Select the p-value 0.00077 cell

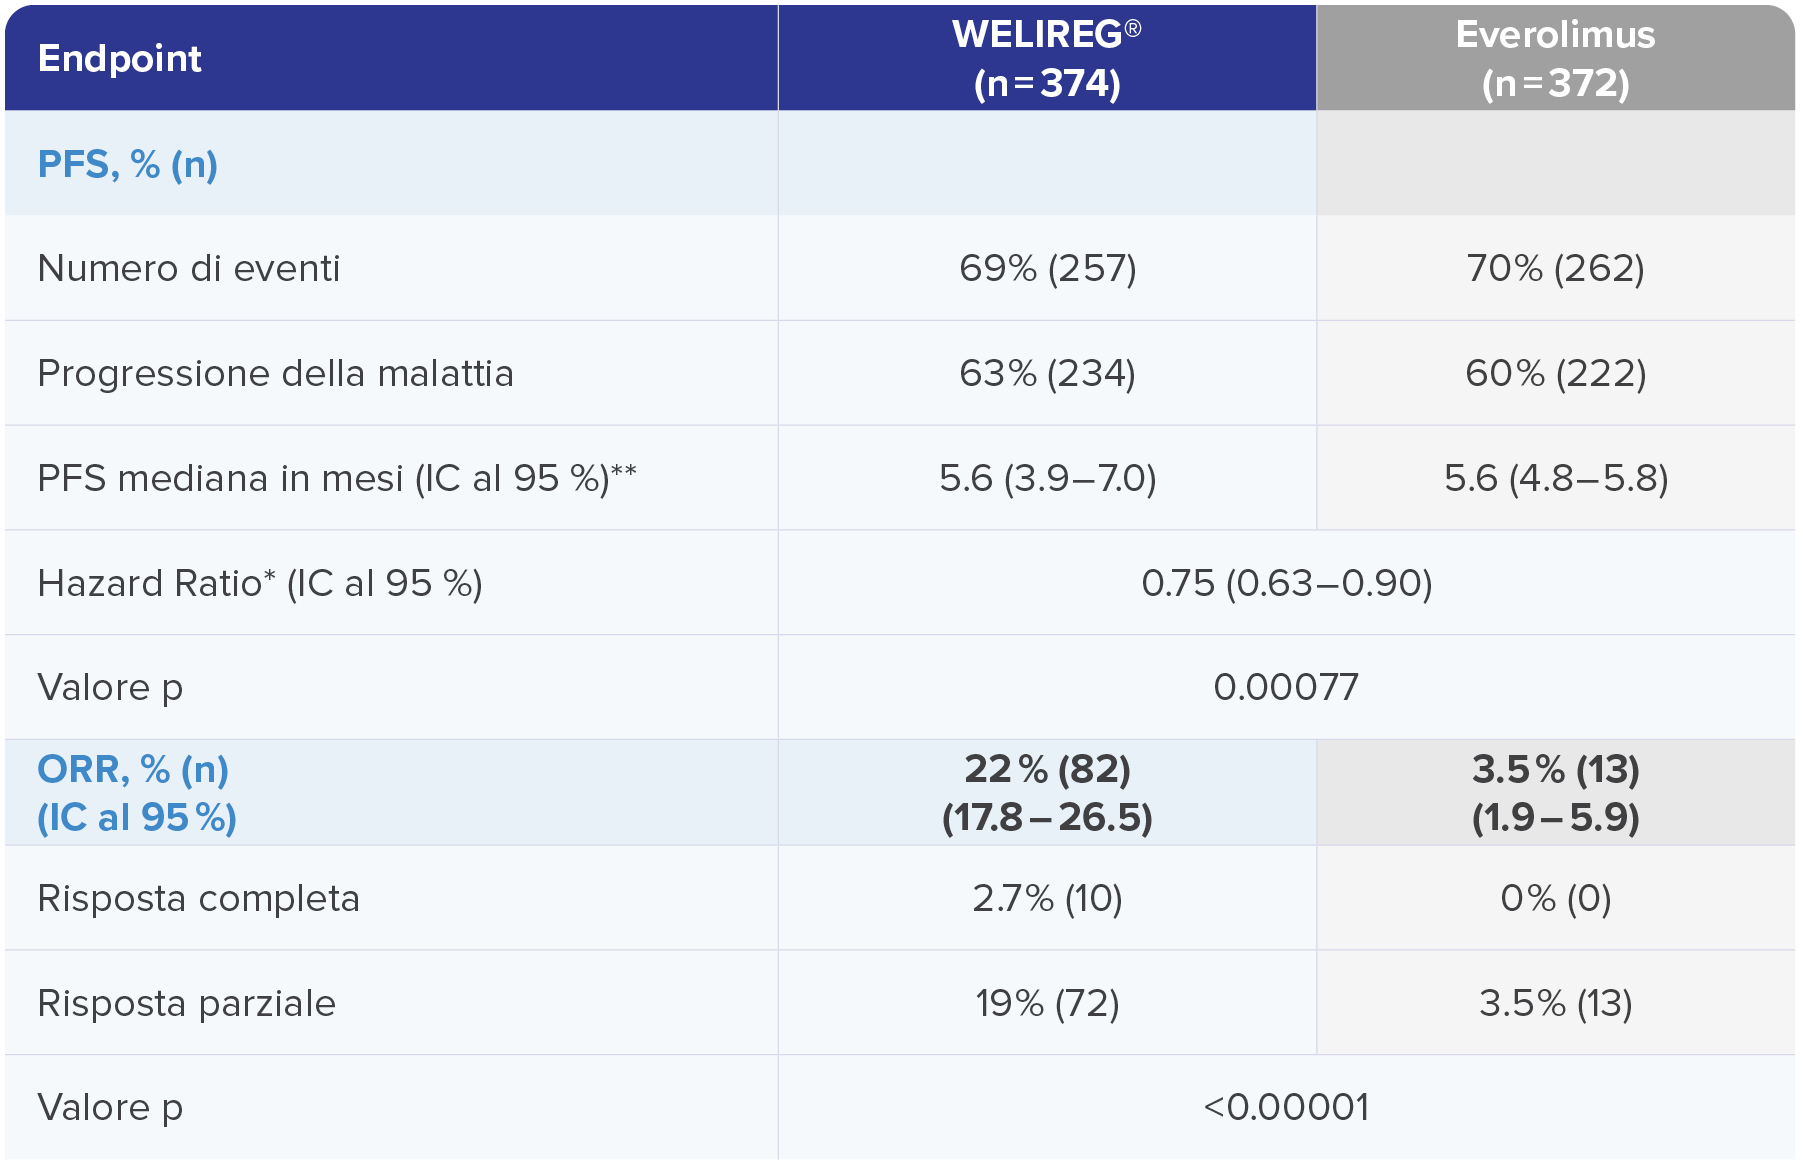[1286, 687]
